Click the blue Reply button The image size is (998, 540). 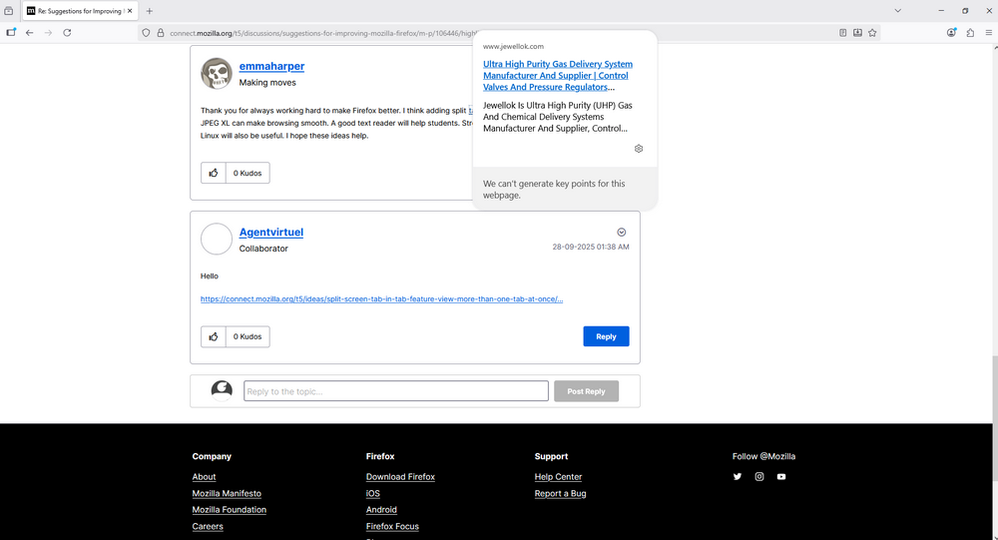click(x=606, y=337)
